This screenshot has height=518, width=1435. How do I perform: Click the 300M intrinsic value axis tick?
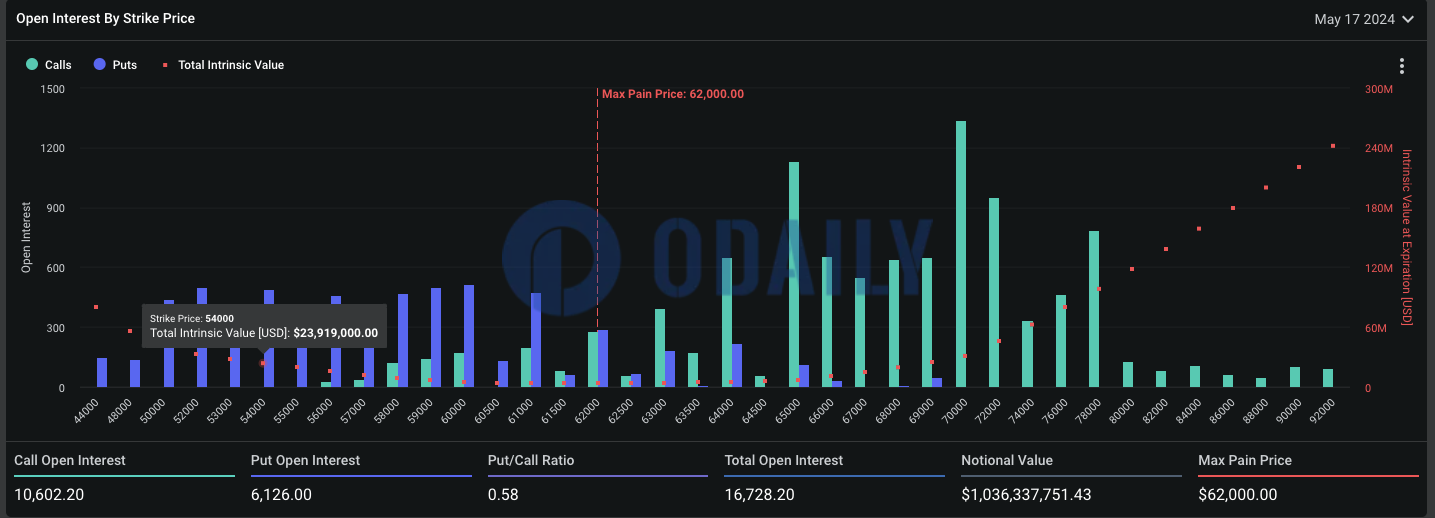[1379, 89]
